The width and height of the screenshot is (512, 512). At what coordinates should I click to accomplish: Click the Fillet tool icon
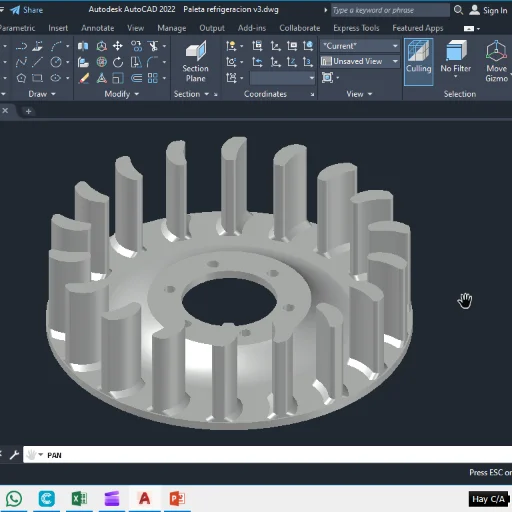pos(152,62)
